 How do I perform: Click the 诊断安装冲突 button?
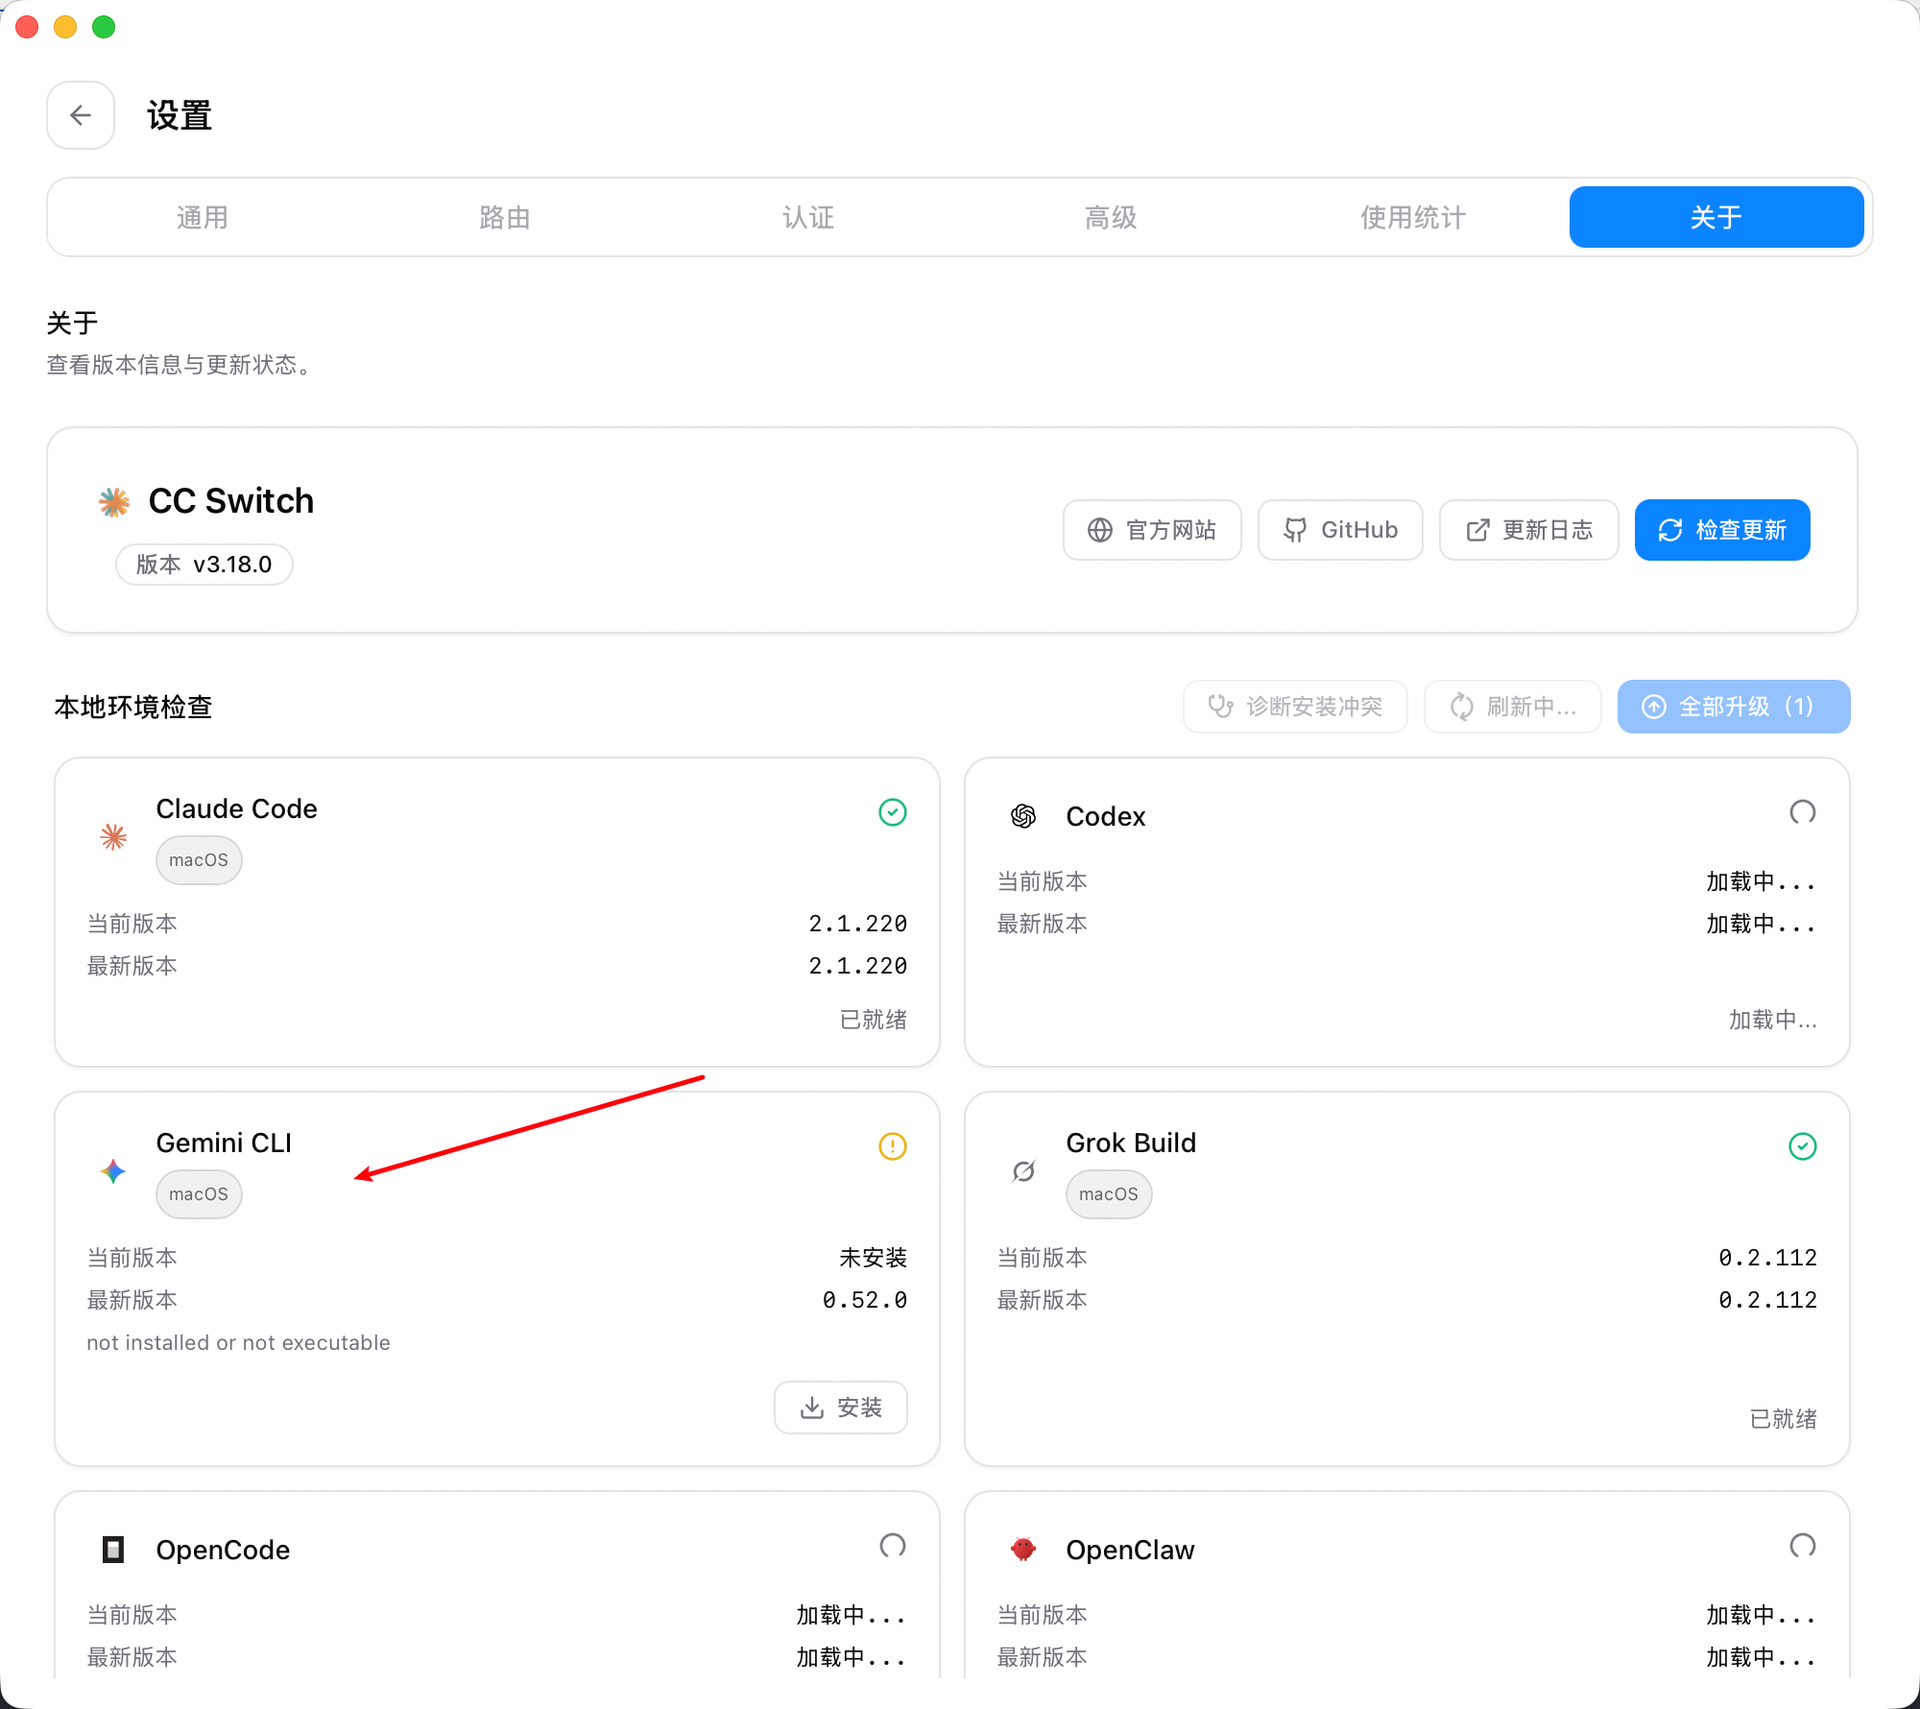point(1295,707)
